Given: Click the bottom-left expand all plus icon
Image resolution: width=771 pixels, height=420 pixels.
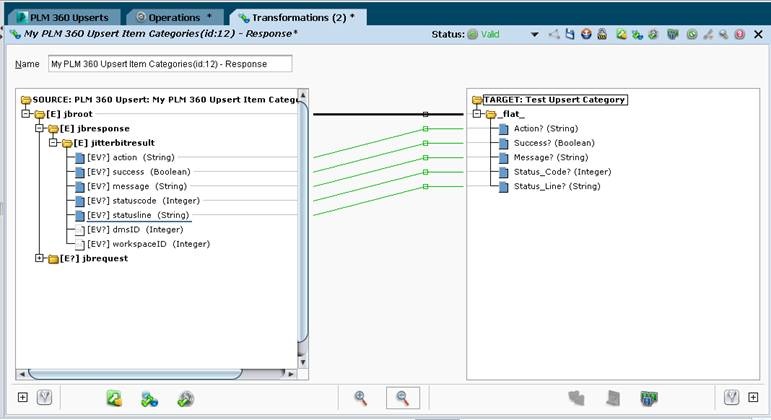Looking at the screenshot, I should 23,398.
